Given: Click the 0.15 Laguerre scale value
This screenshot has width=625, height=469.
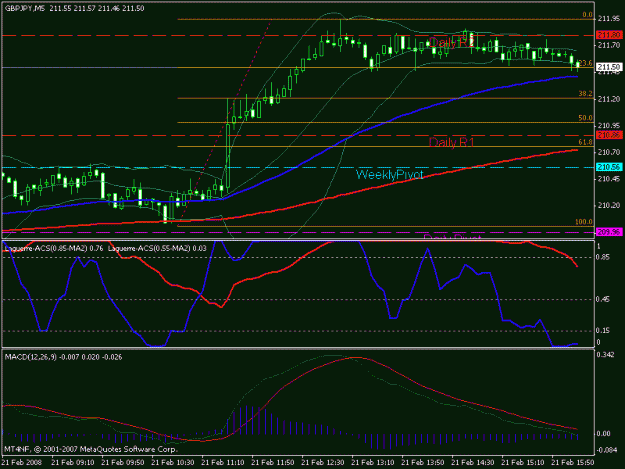Looking at the screenshot, I should coord(603,330).
